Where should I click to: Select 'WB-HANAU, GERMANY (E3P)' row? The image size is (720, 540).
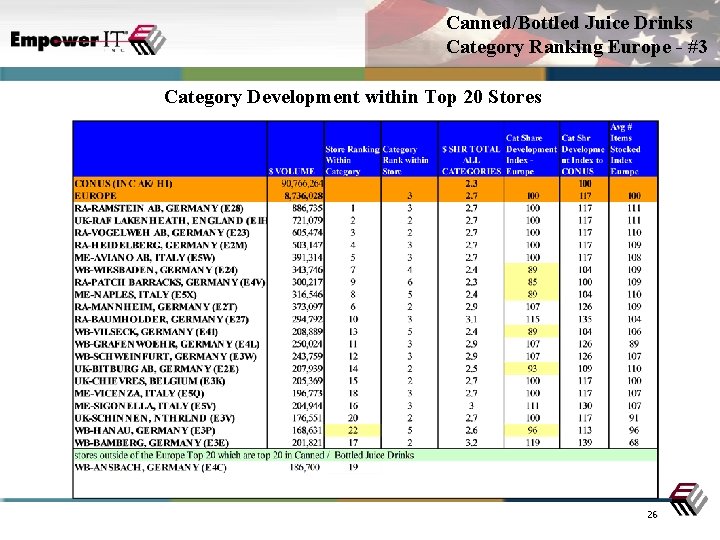[365, 431]
